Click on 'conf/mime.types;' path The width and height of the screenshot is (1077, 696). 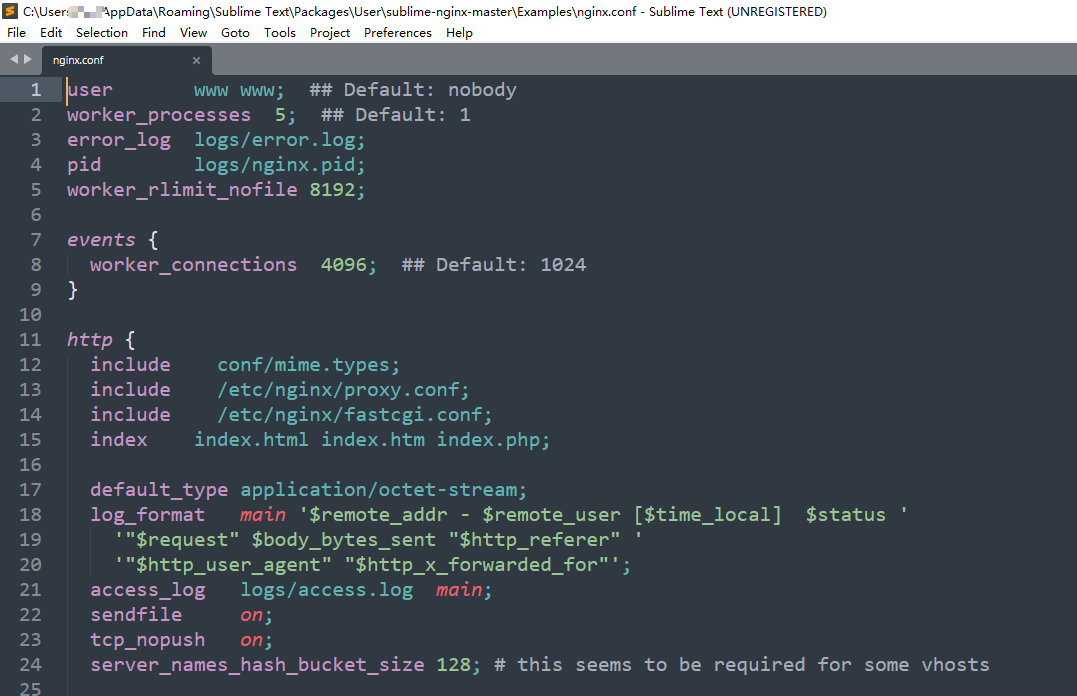tap(308, 365)
